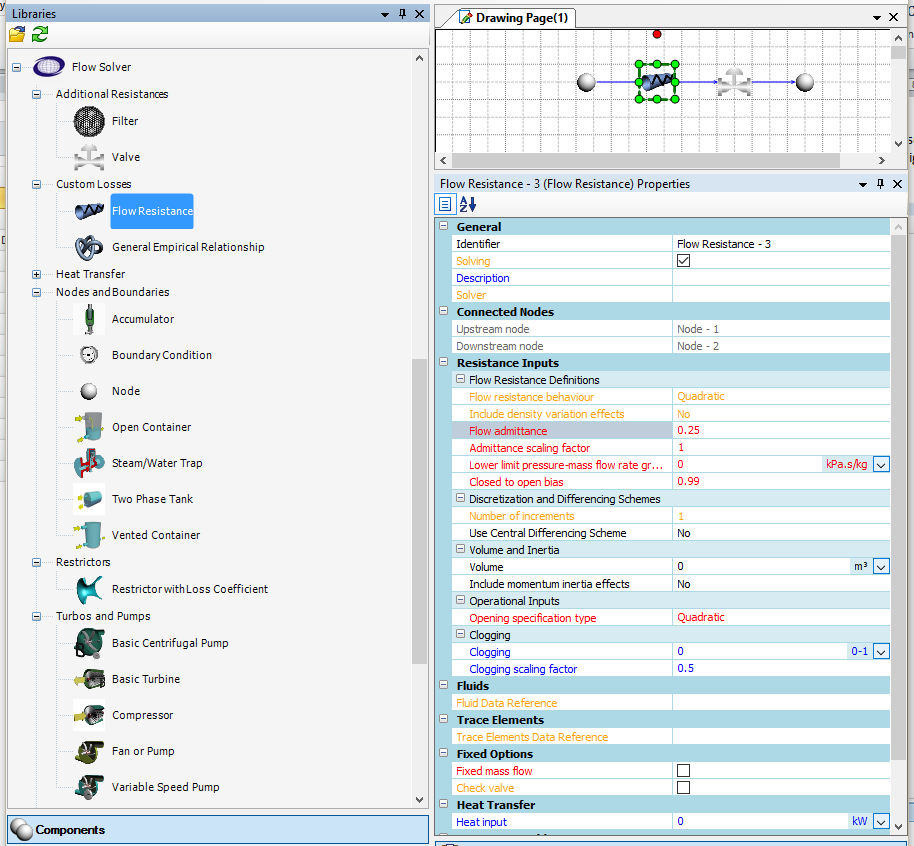
Task: Select the Filter component icon
Action: [x=89, y=121]
